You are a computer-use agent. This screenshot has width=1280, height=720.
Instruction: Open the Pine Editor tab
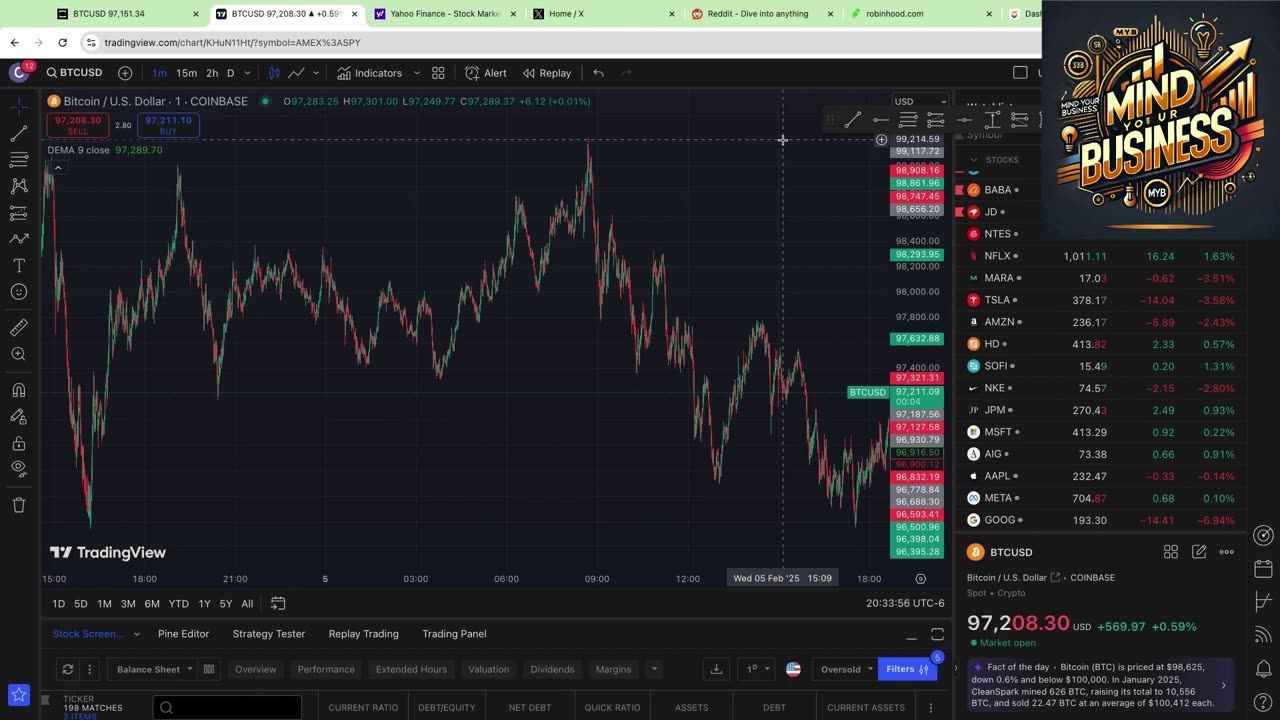[183, 634]
